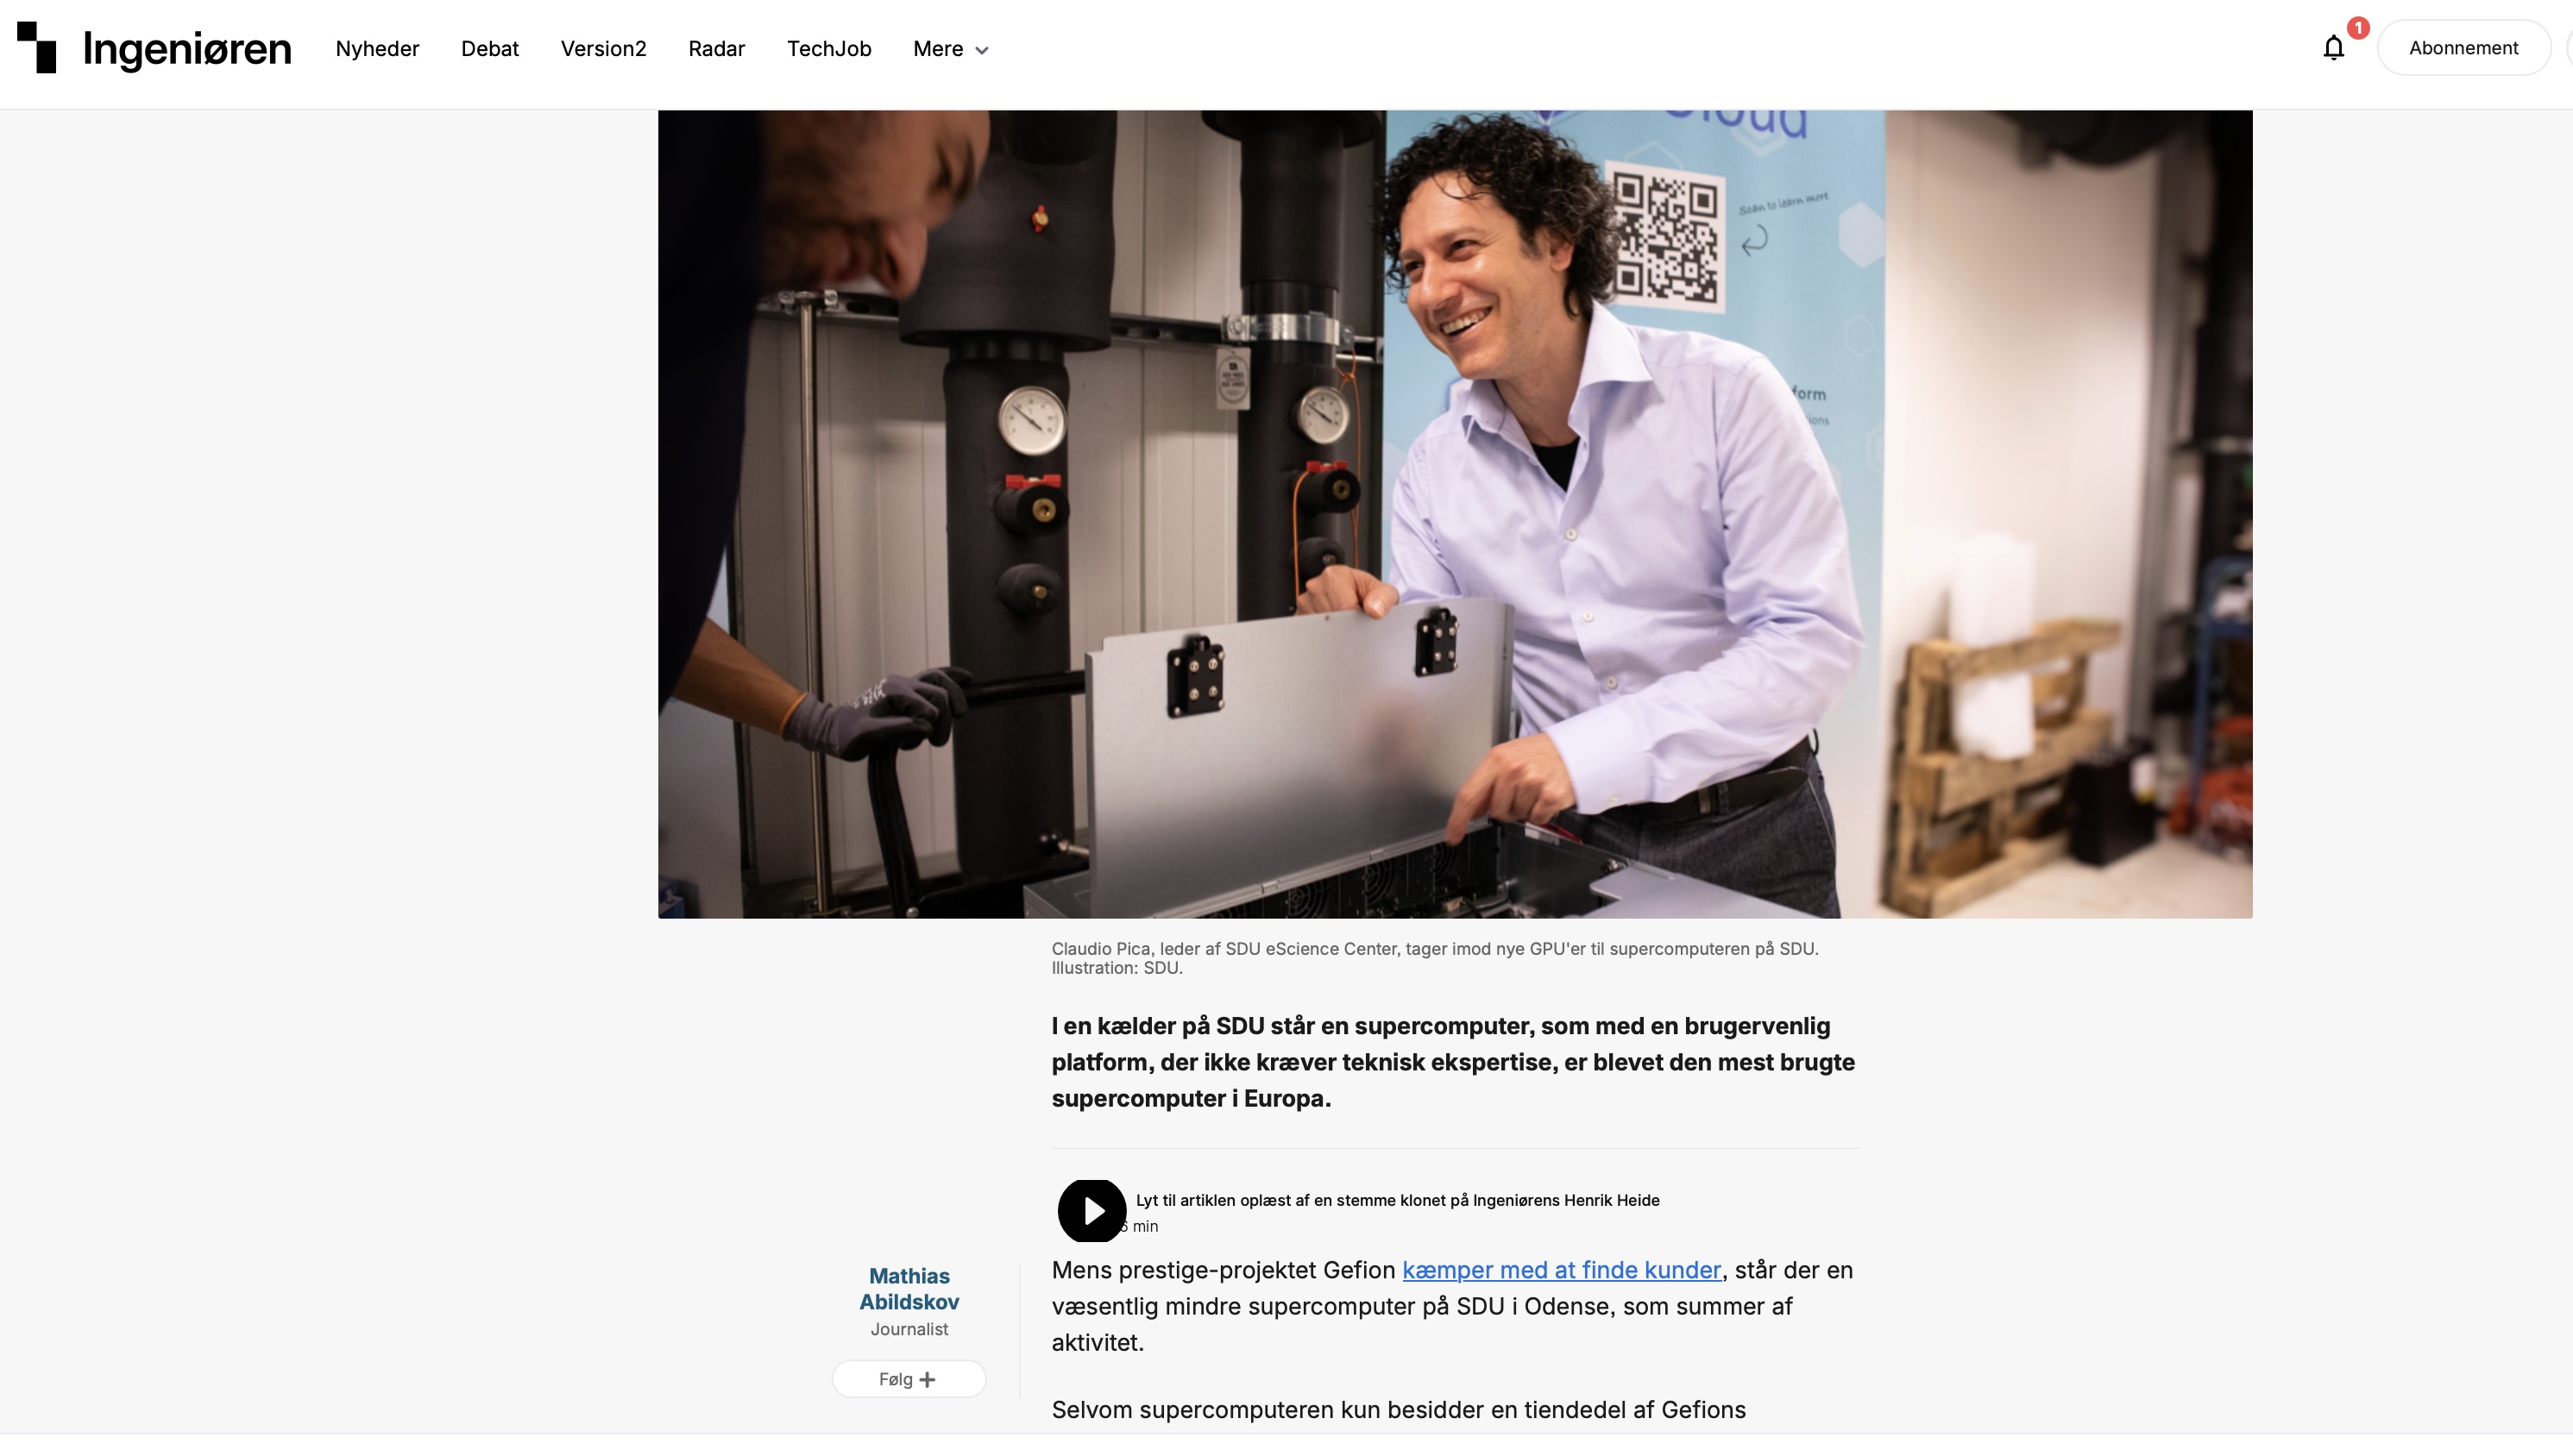Click the Ingeniøren wordmark to go home

coord(187,49)
